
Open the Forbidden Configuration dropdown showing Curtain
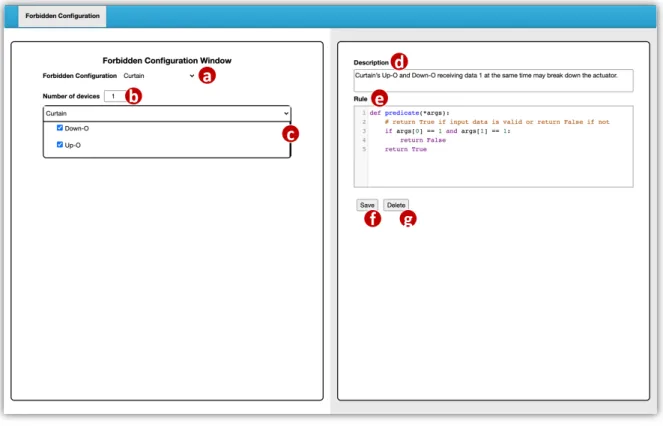(159, 76)
